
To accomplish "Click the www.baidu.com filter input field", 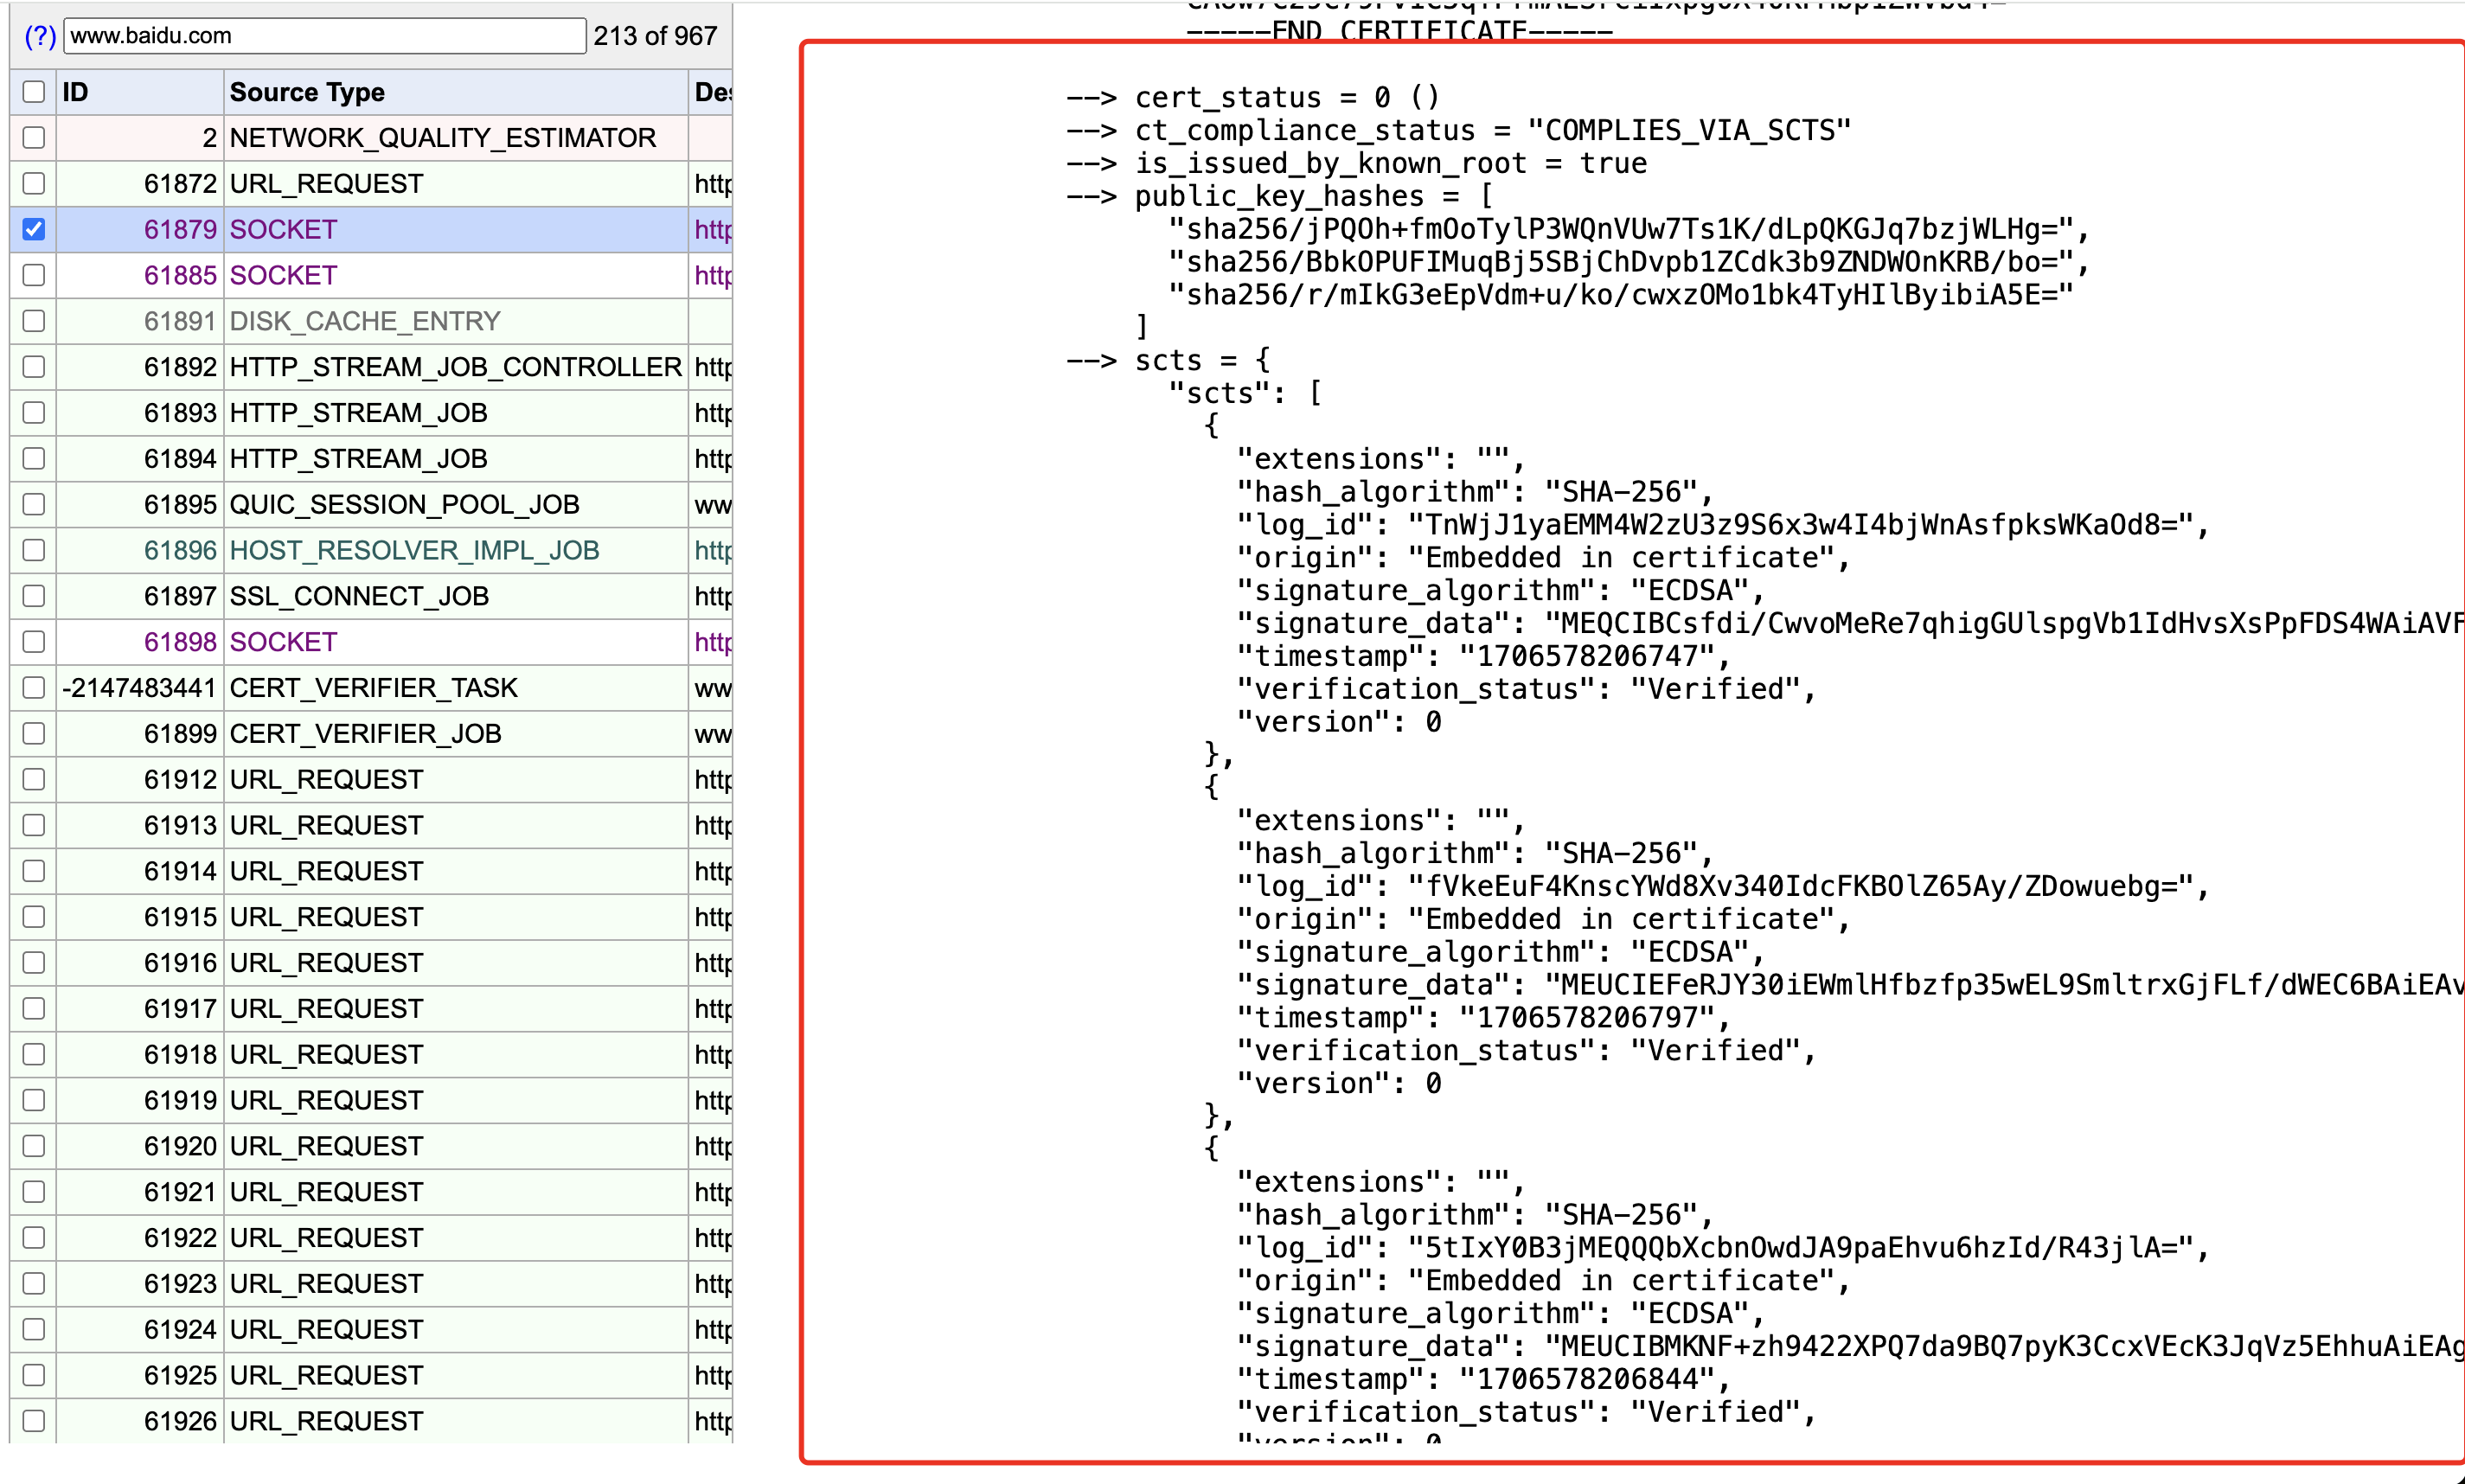I will [x=324, y=36].
